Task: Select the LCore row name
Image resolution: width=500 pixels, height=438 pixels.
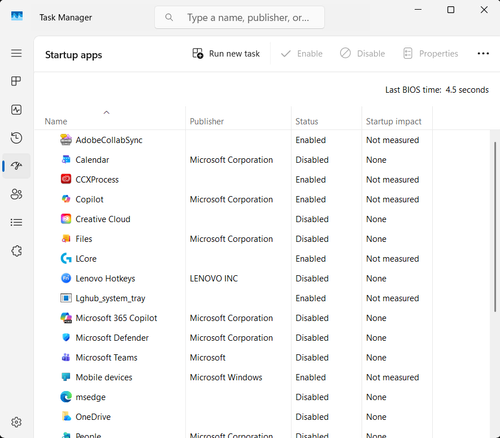Action: pyautogui.click(x=86, y=259)
